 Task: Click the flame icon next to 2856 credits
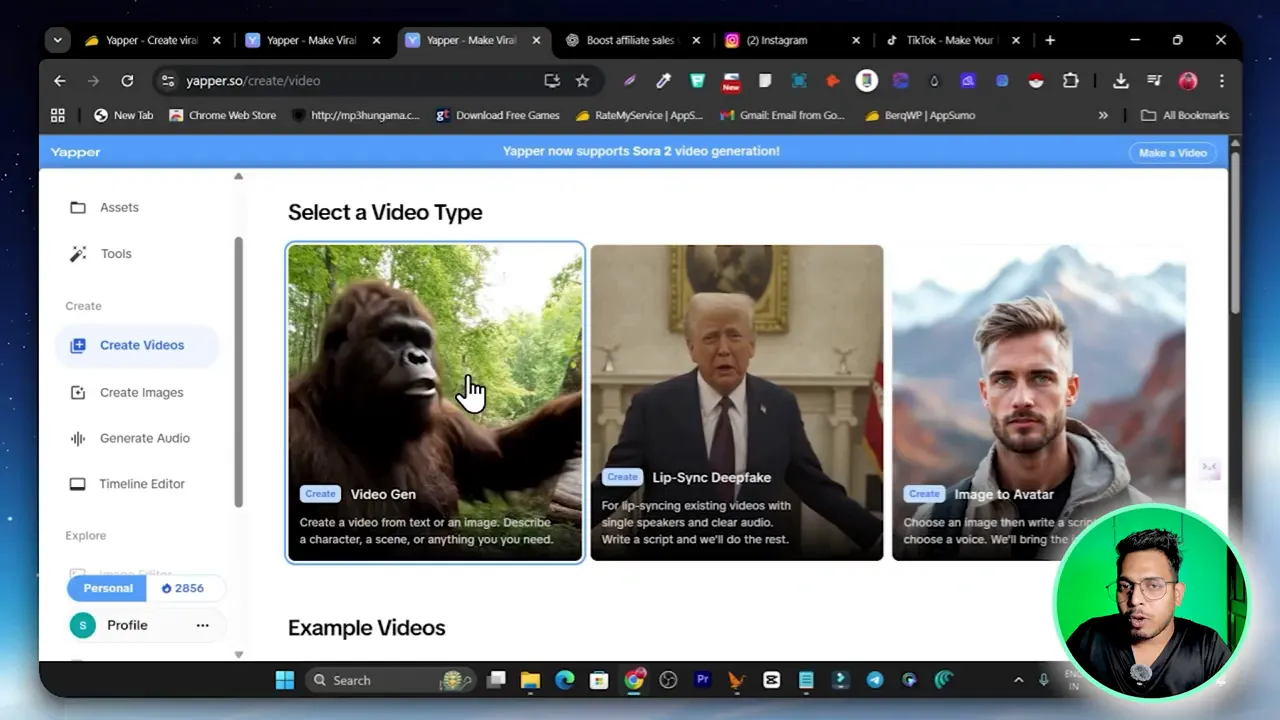pyautogui.click(x=166, y=588)
